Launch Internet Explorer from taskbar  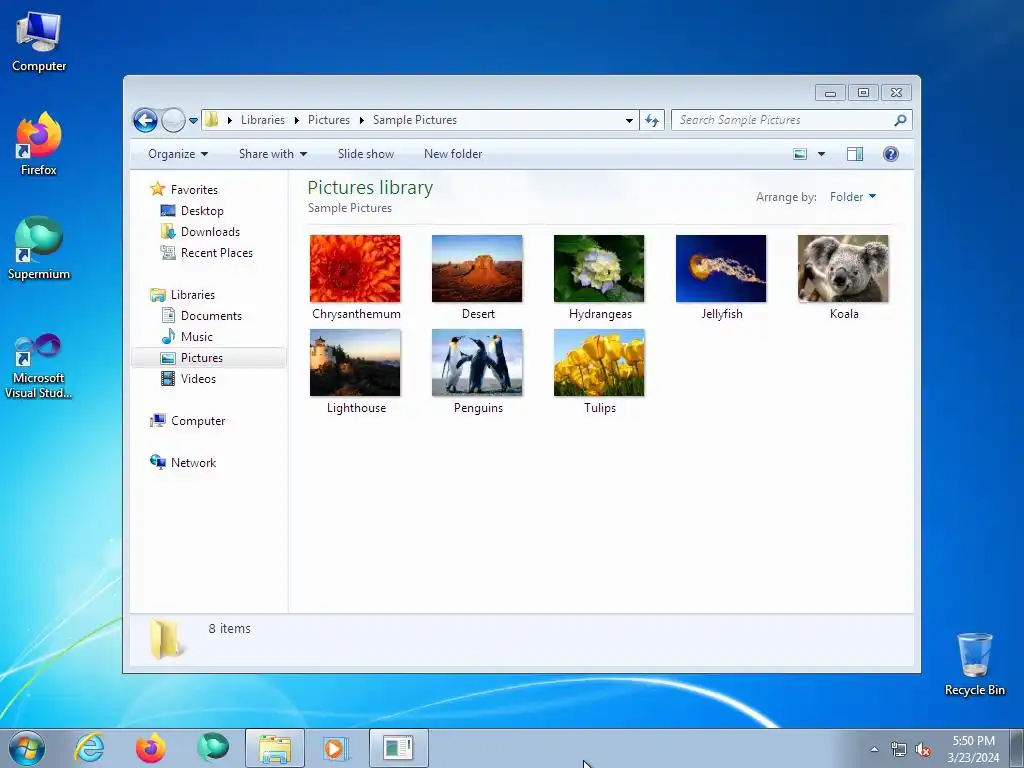pos(89,748)
